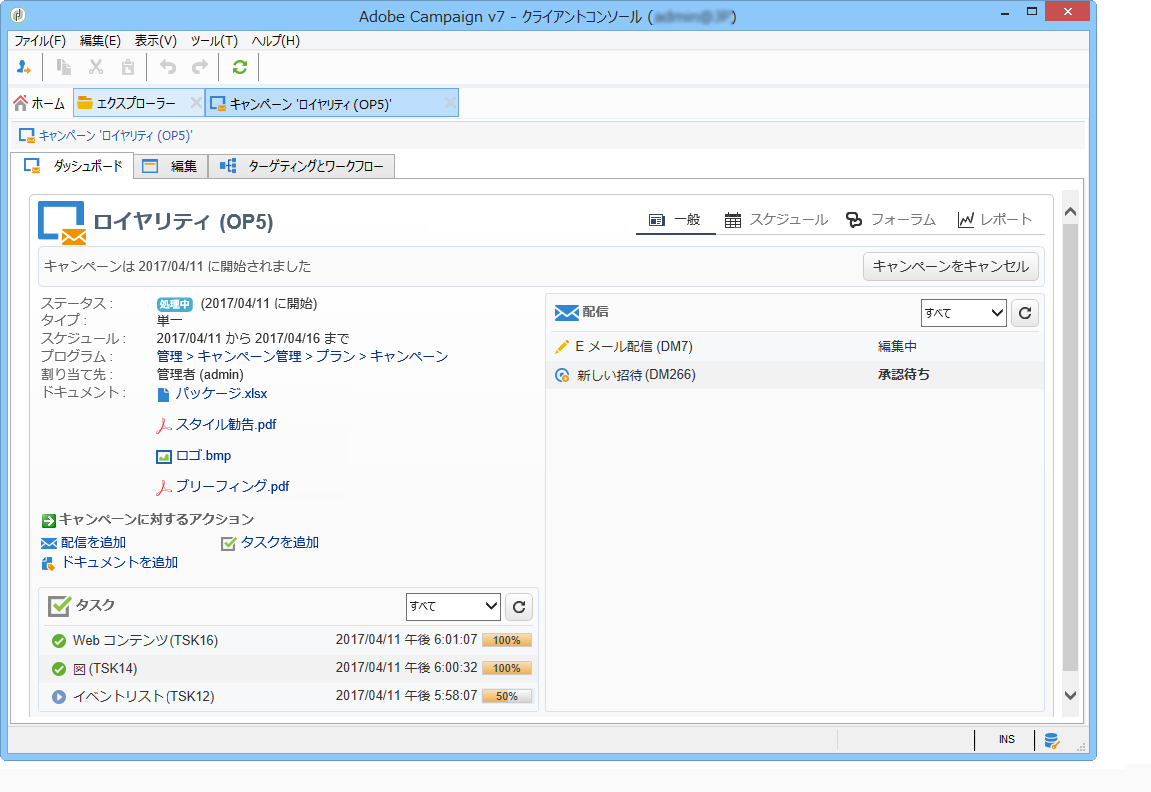
Task: Click the 100% progress bar of TSK16
Action: click(x=506, y=640)
